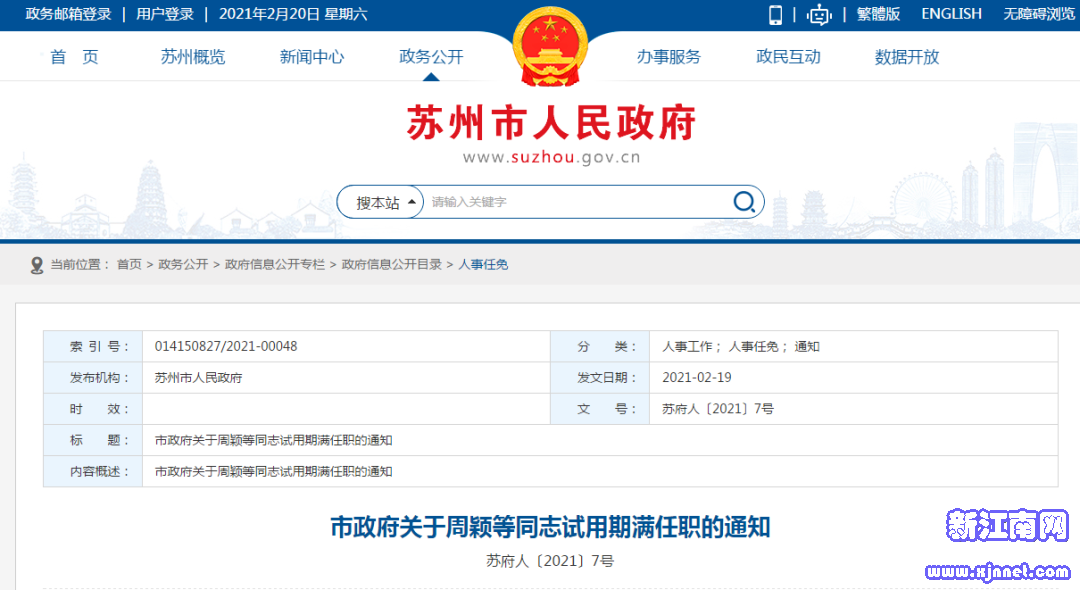This screenshot has width=1080, height=590.
Task: Click 政府信息公开目录 breadcrumb link
Action: pyautogui.click(x=391, y=265)
